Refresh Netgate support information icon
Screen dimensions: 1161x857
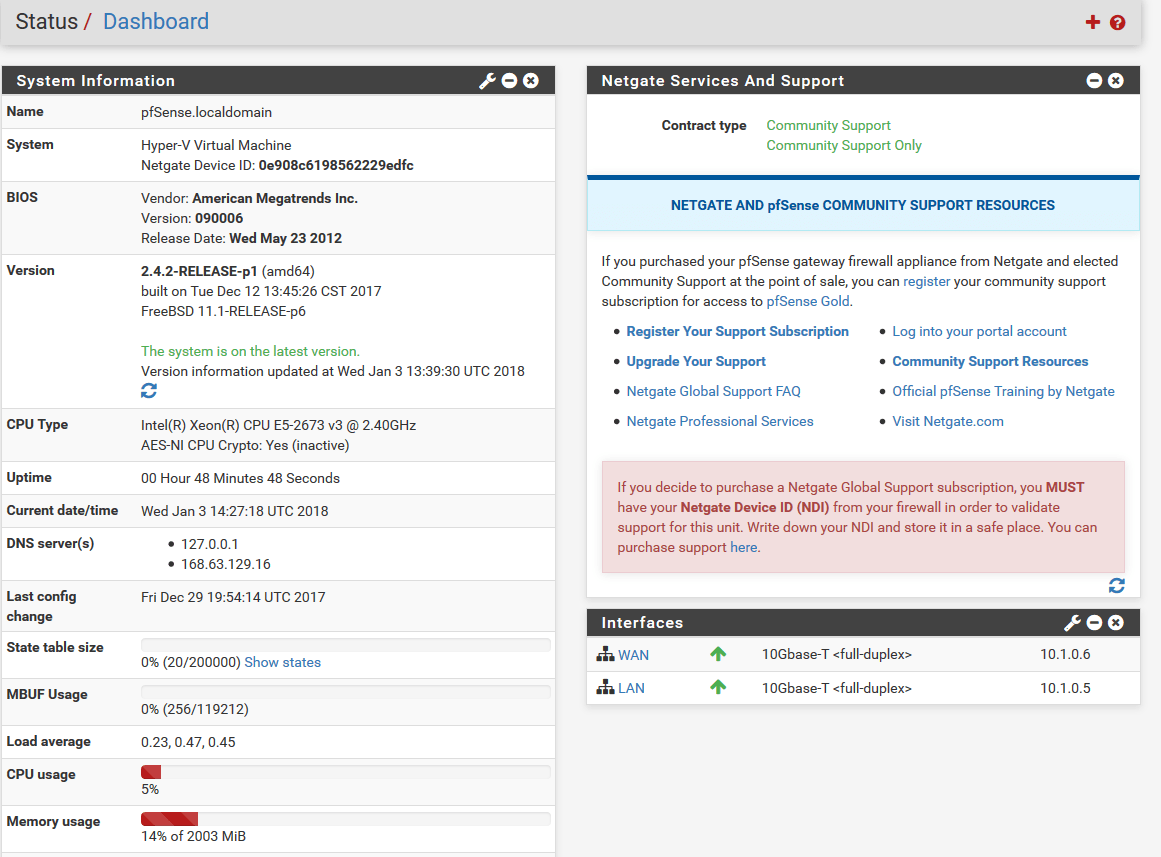point(1117,586)
